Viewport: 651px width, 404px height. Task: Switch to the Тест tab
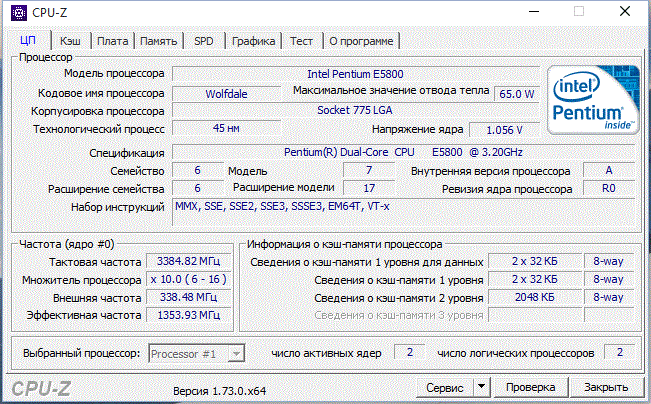pyautogui.click(x=301, y=41)
